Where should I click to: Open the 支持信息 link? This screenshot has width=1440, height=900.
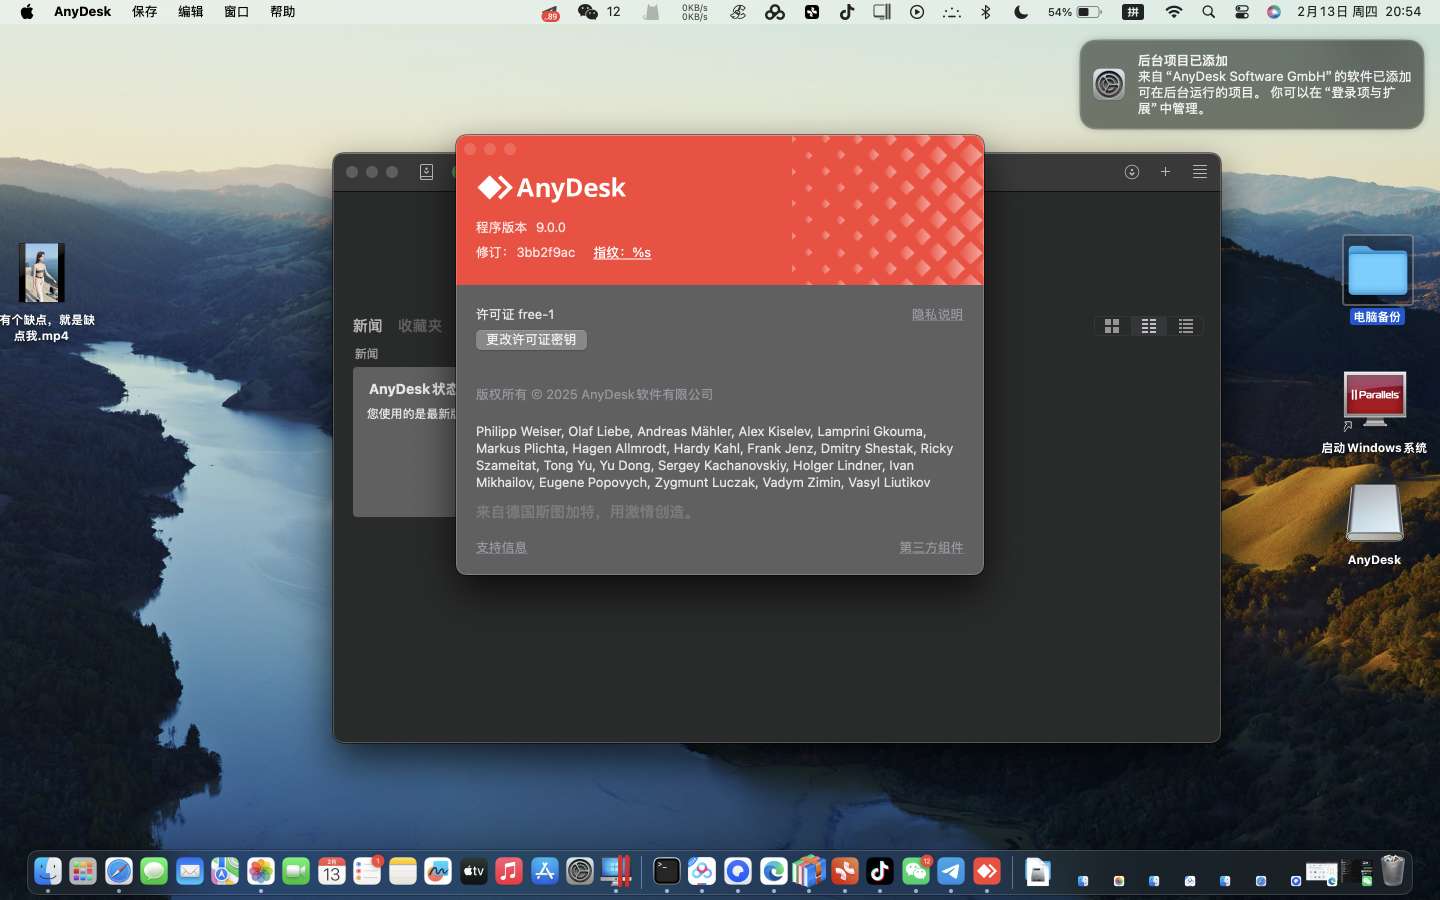(x=501, y=548)
